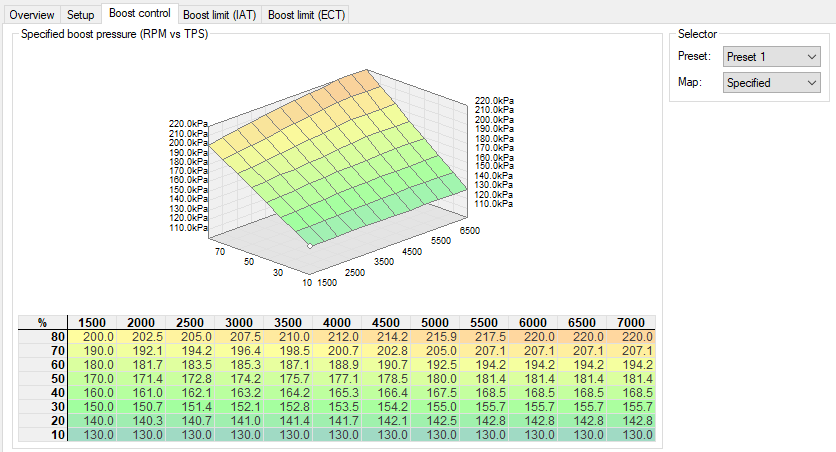Select the 30% TPS row header
Screen dimensions: 836x452
point(43,407)
